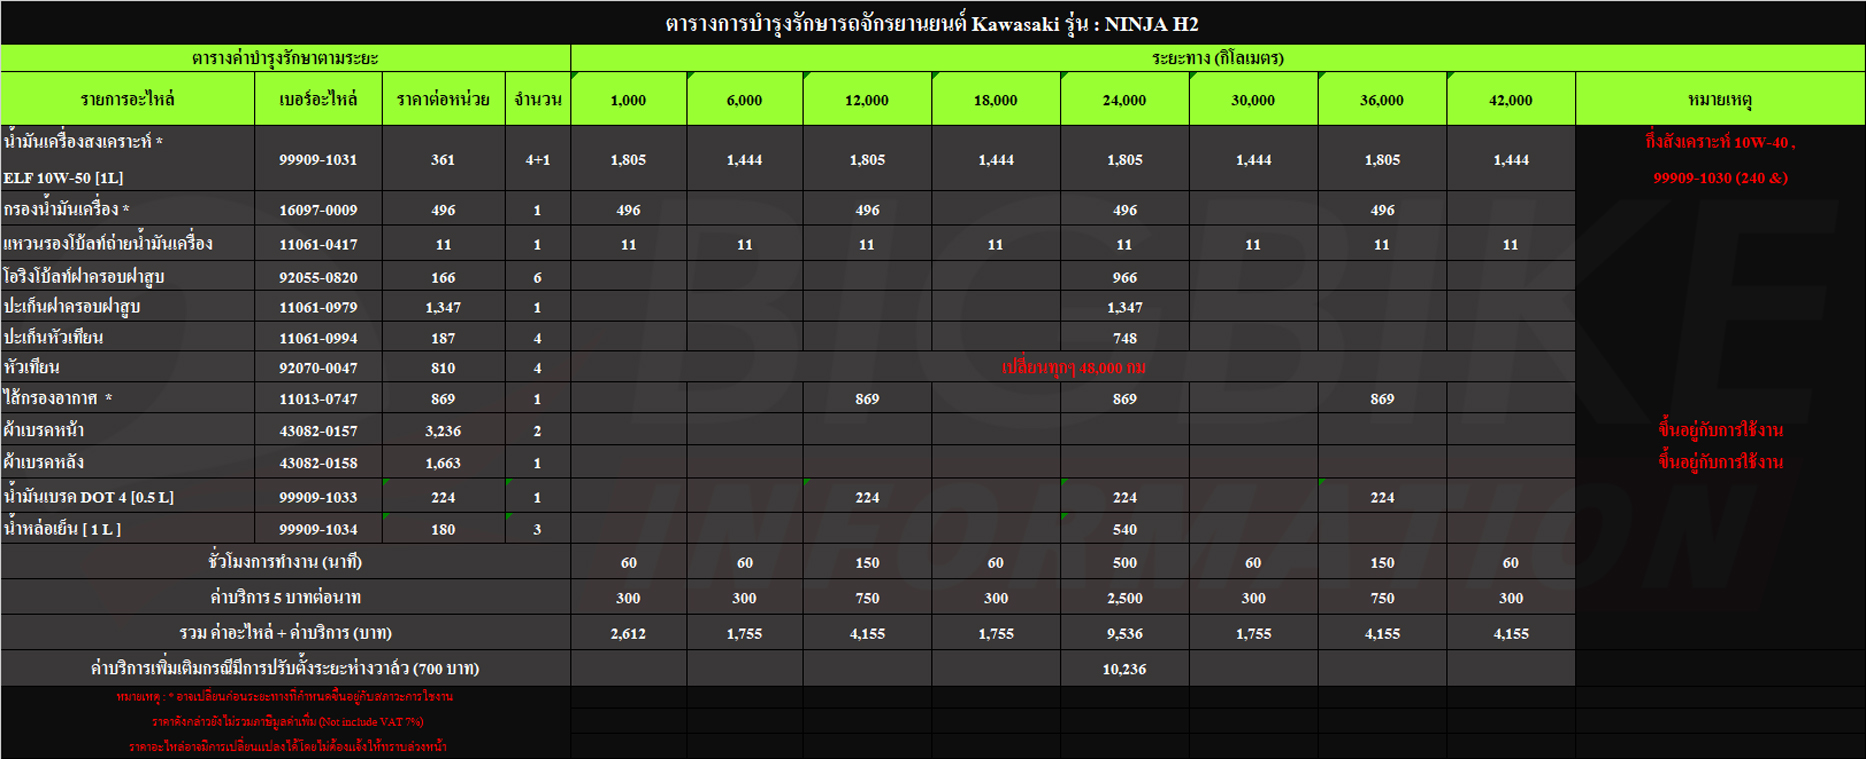Click the unit price 3,236 cell
The image size is (1866, 759).
[443, 431]
